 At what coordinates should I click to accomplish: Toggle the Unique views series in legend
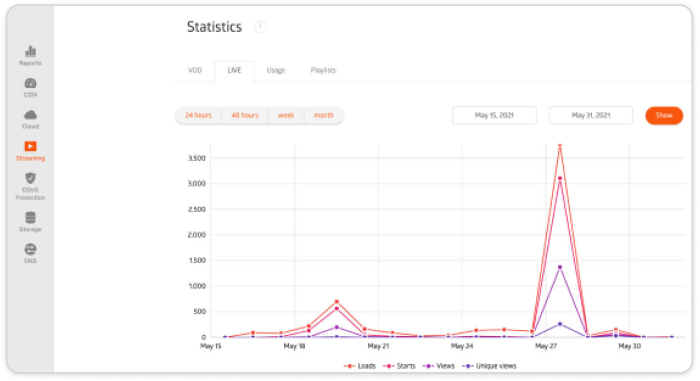[x=489, y=366]
